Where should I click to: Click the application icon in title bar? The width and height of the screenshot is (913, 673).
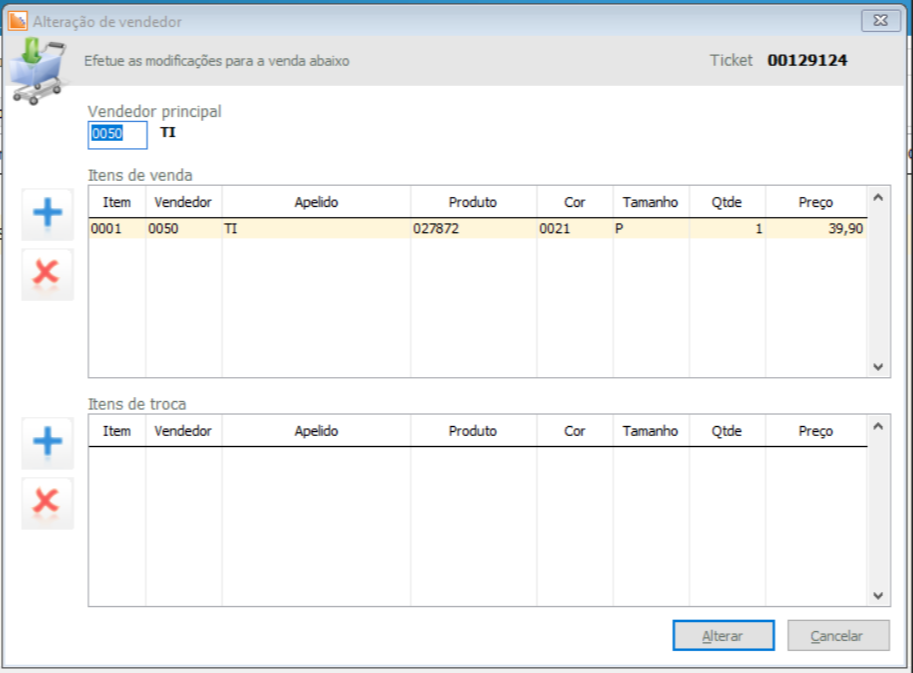(17, 21)
